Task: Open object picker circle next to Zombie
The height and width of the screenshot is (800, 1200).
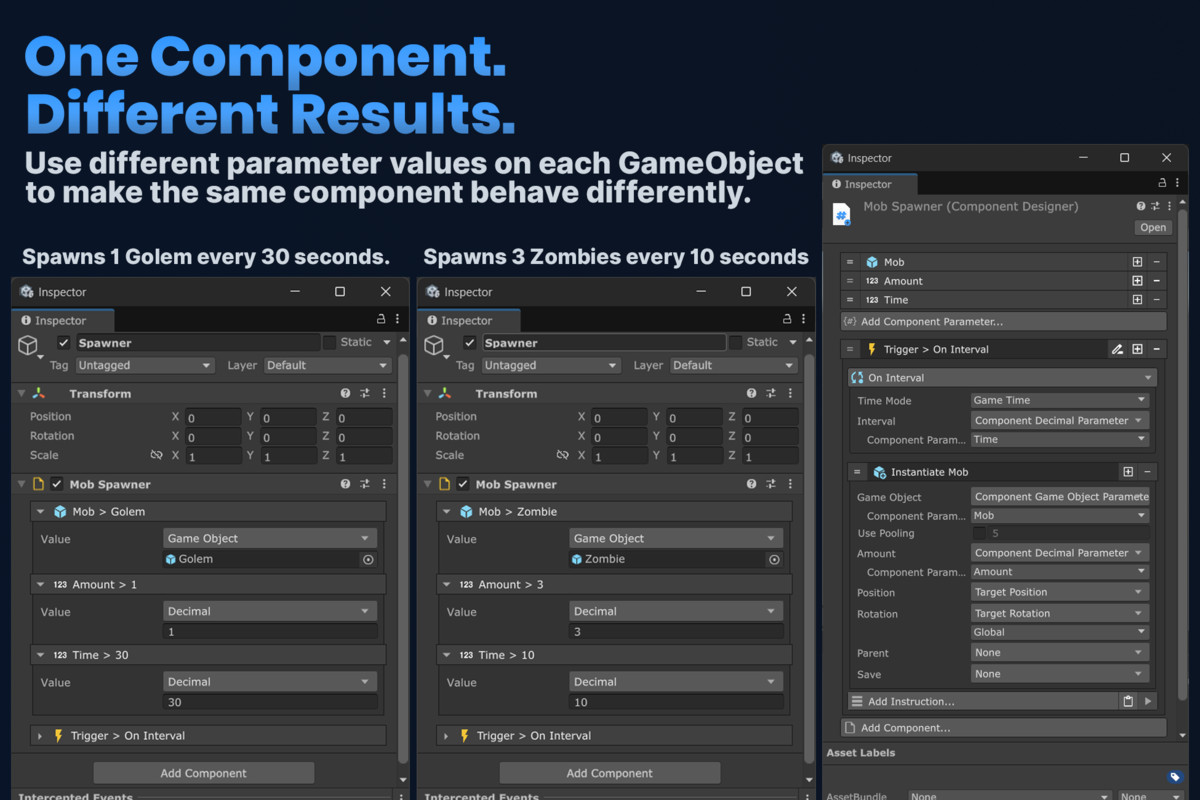Action: [x=774, y=560]
